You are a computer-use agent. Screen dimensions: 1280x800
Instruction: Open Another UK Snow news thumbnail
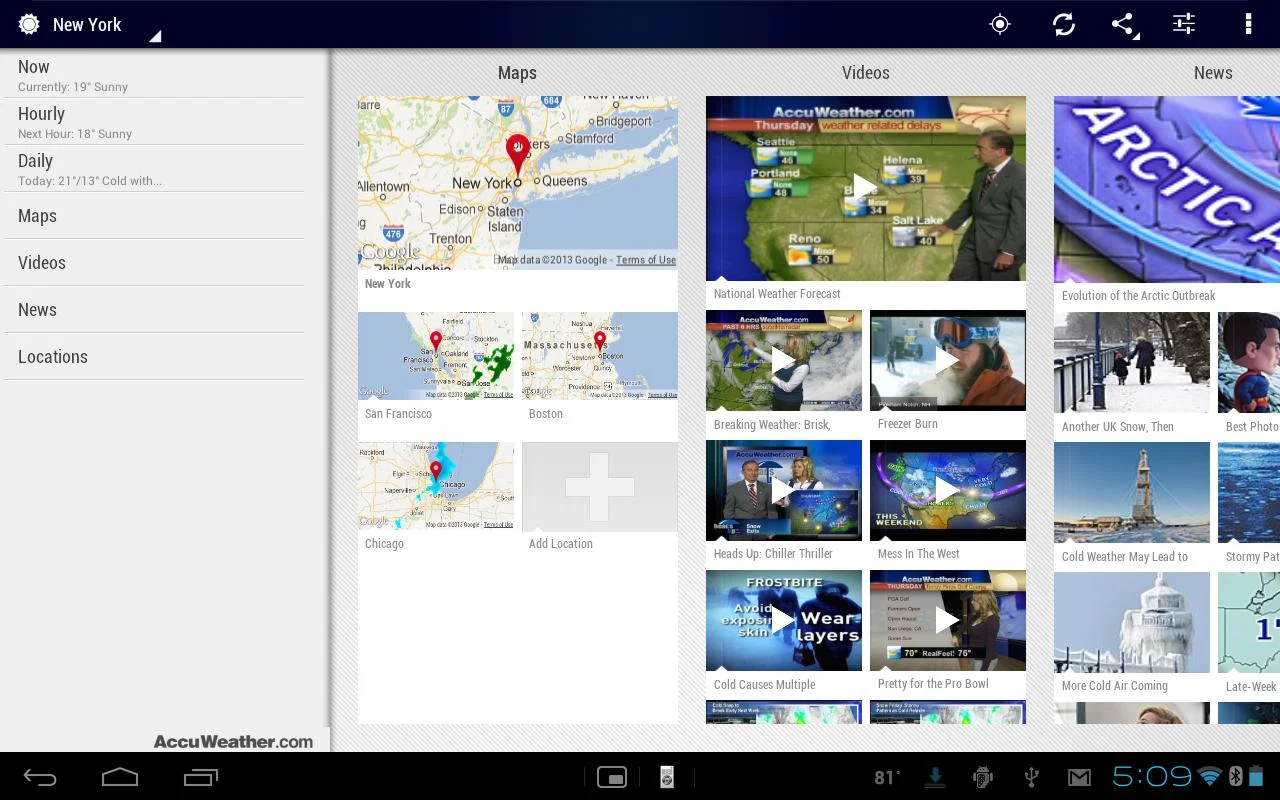1132,362
